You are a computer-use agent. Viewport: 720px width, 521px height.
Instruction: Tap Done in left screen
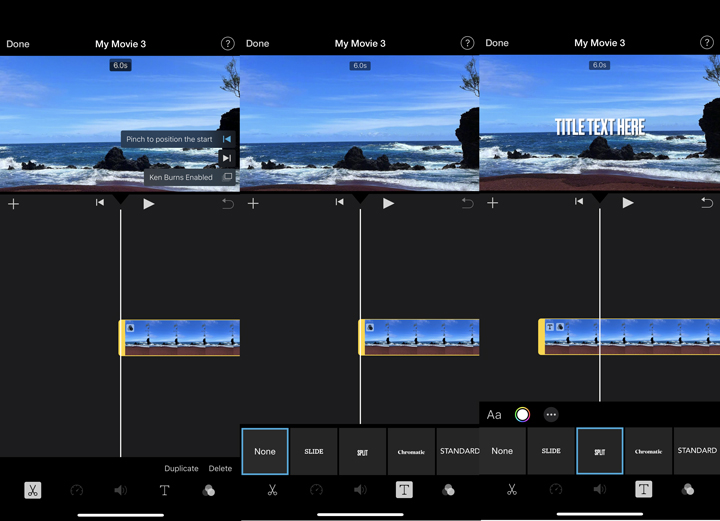coord(18,44)
